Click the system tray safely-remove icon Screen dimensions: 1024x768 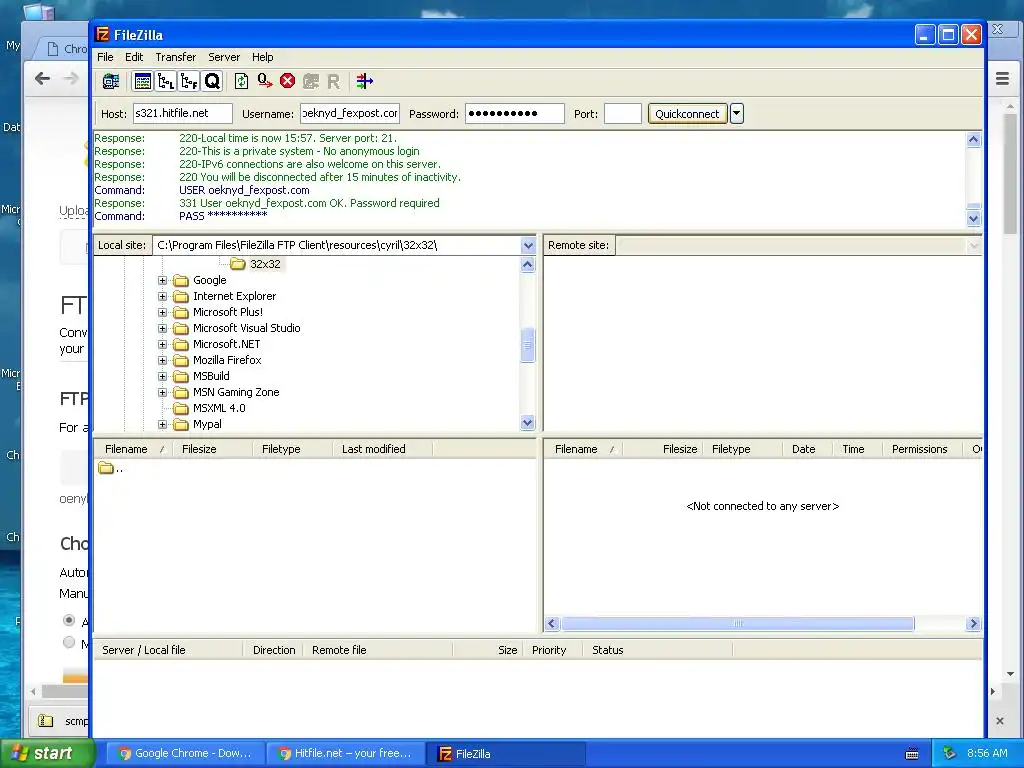click(x=949, y=753)
